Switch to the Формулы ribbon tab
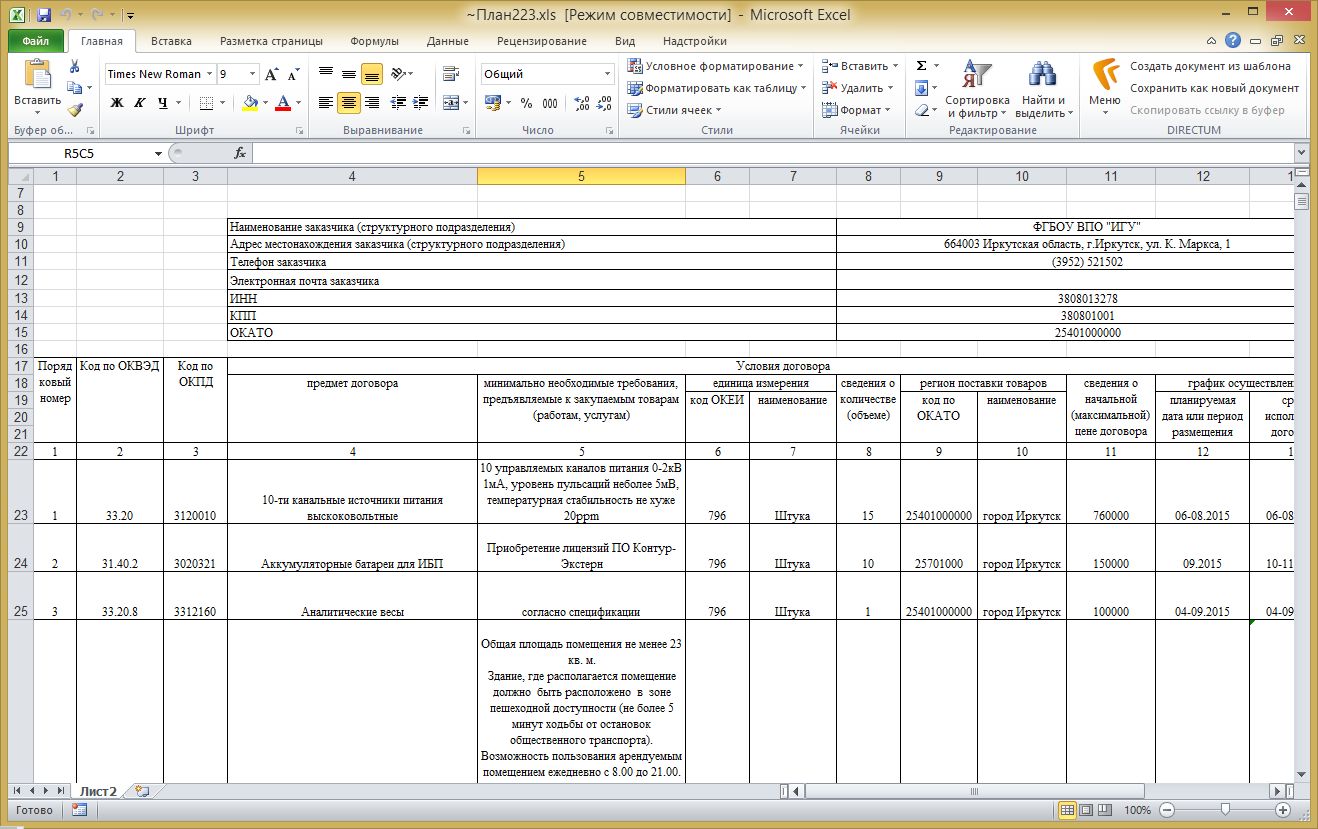This screenshot has width=1318, height=829. click(x=374, y=41)
